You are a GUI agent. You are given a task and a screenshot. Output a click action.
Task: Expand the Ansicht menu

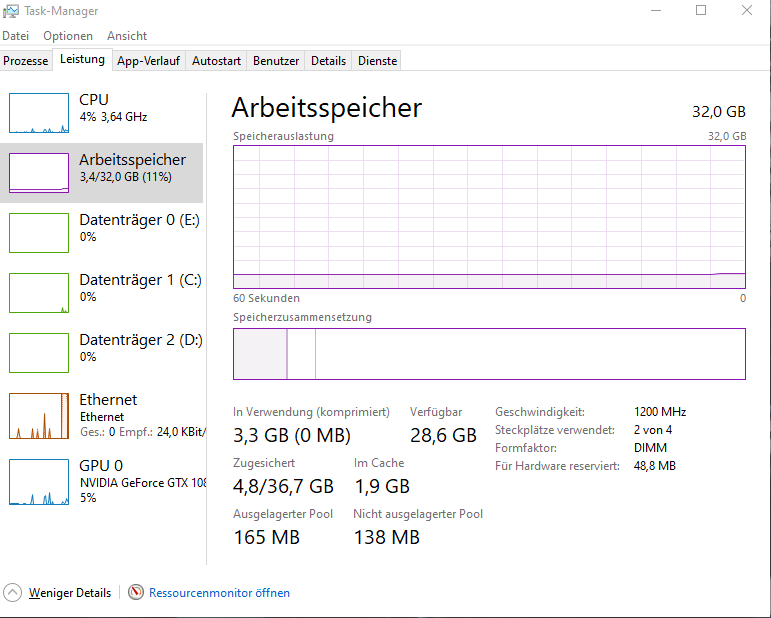click(x=127, y=36)
